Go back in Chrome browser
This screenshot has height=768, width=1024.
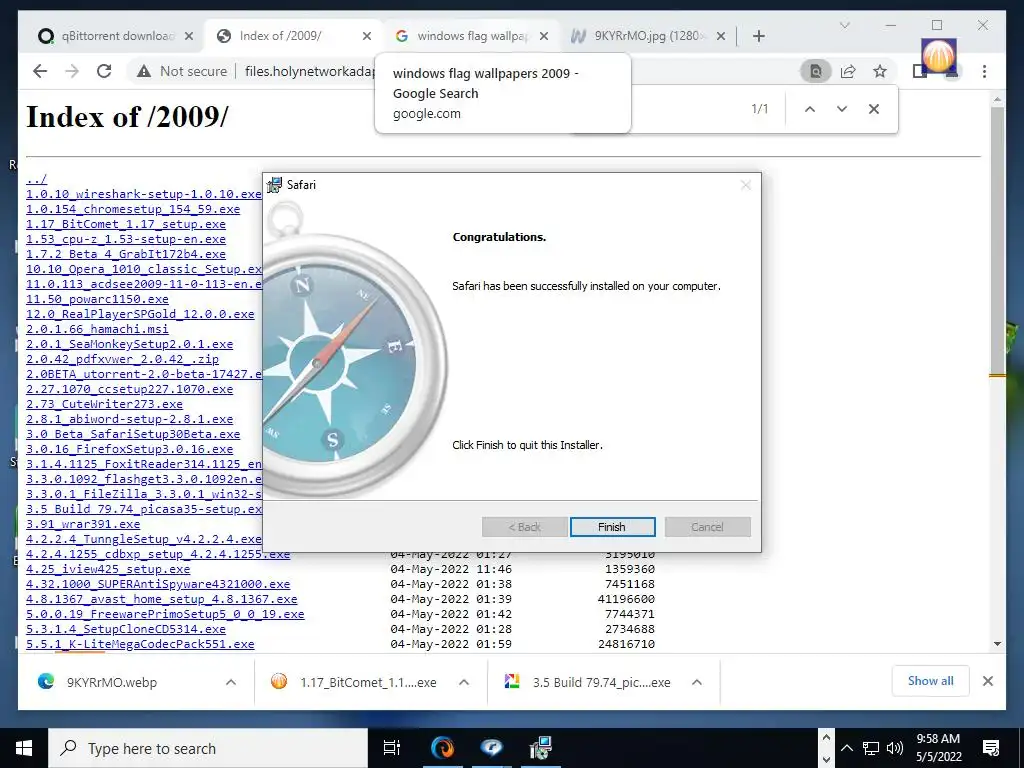tap(40, 71)
